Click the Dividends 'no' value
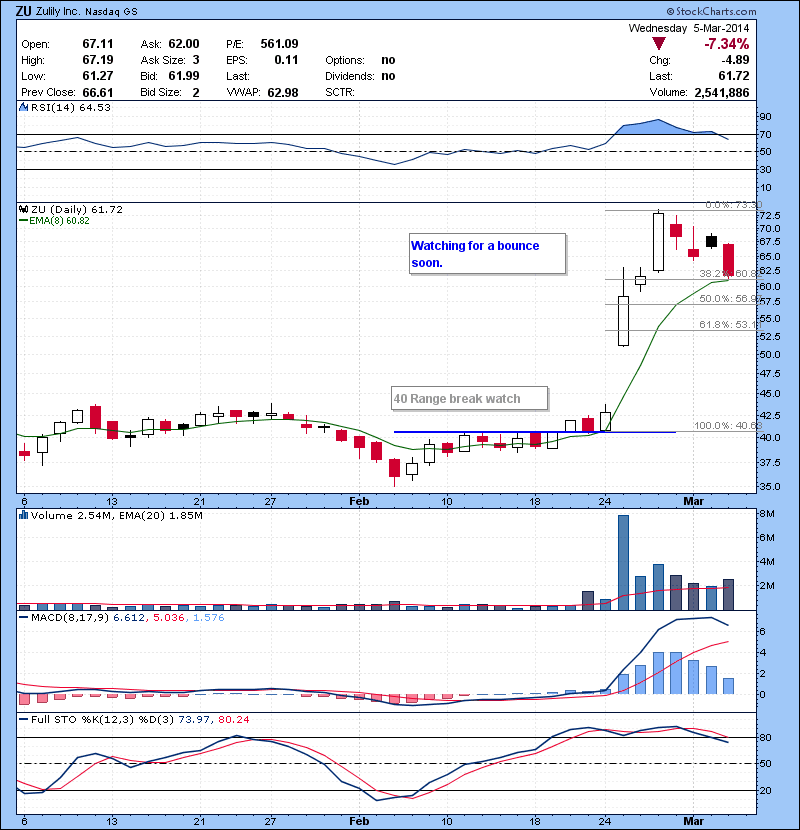 click(x=388, y=76)
